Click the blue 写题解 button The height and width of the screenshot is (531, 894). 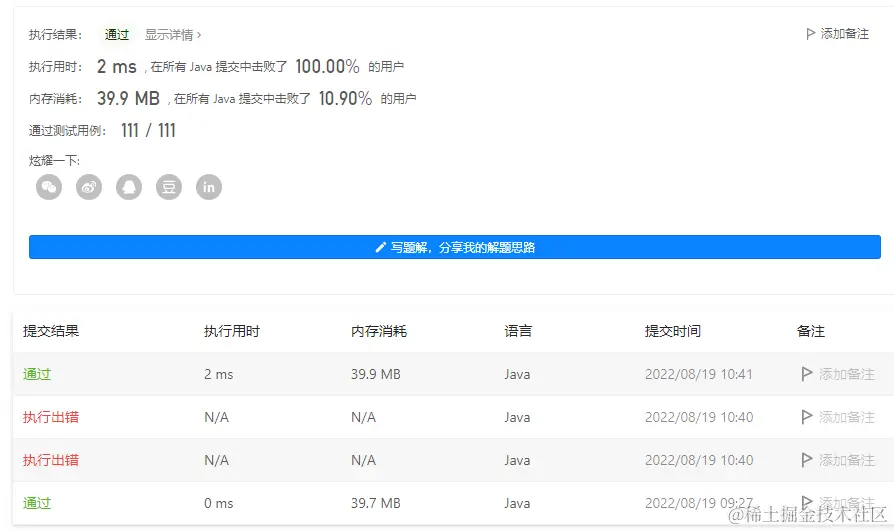[455, 247]
